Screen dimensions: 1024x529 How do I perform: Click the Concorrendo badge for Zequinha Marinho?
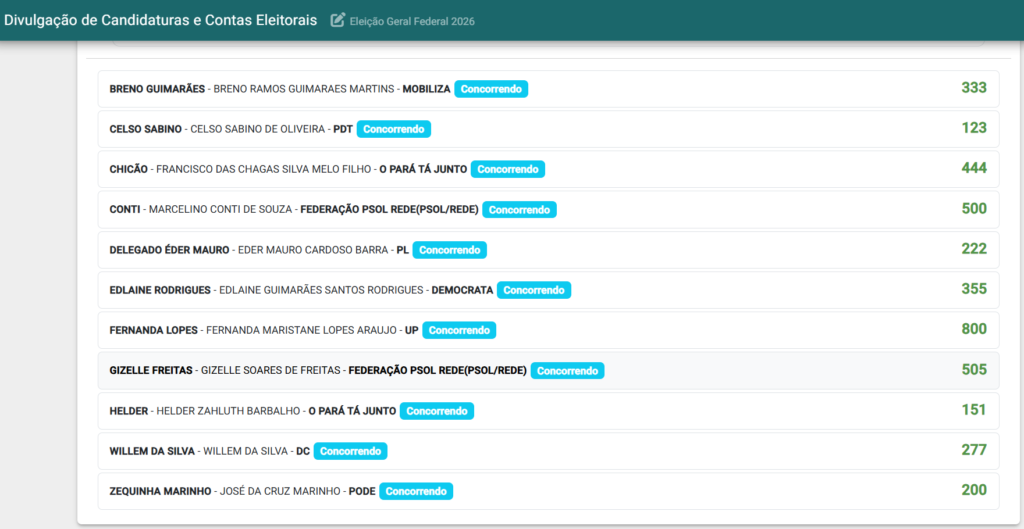[416, 491]
